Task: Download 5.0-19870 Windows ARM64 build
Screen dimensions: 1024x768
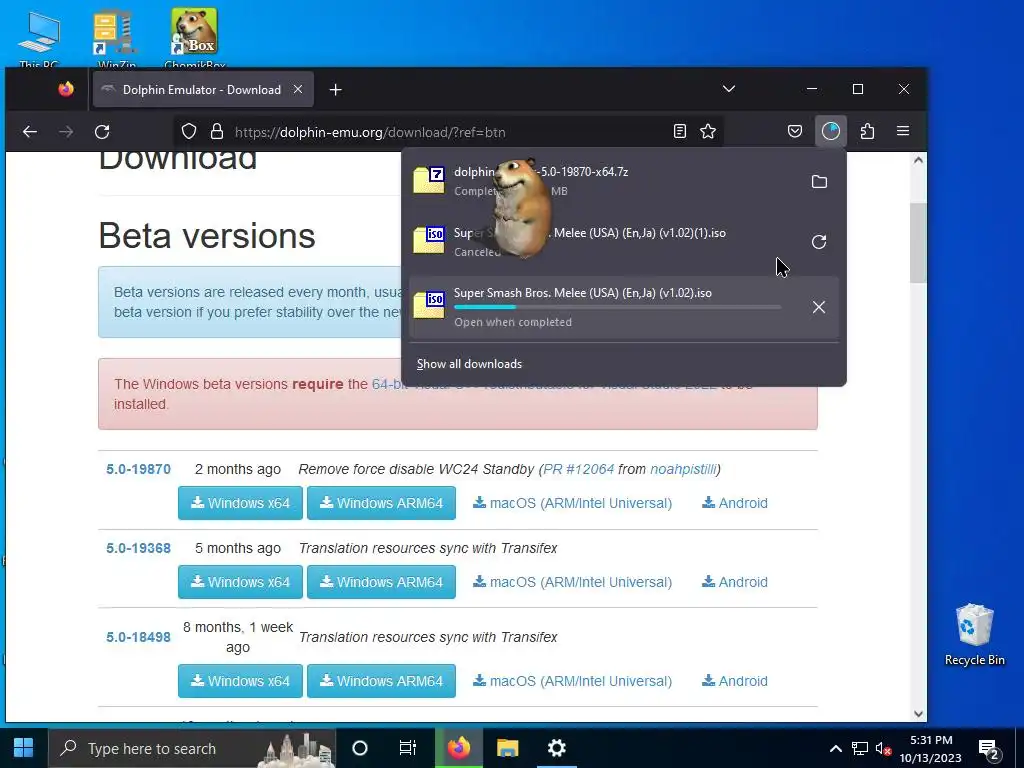Action: coord(381,503)
